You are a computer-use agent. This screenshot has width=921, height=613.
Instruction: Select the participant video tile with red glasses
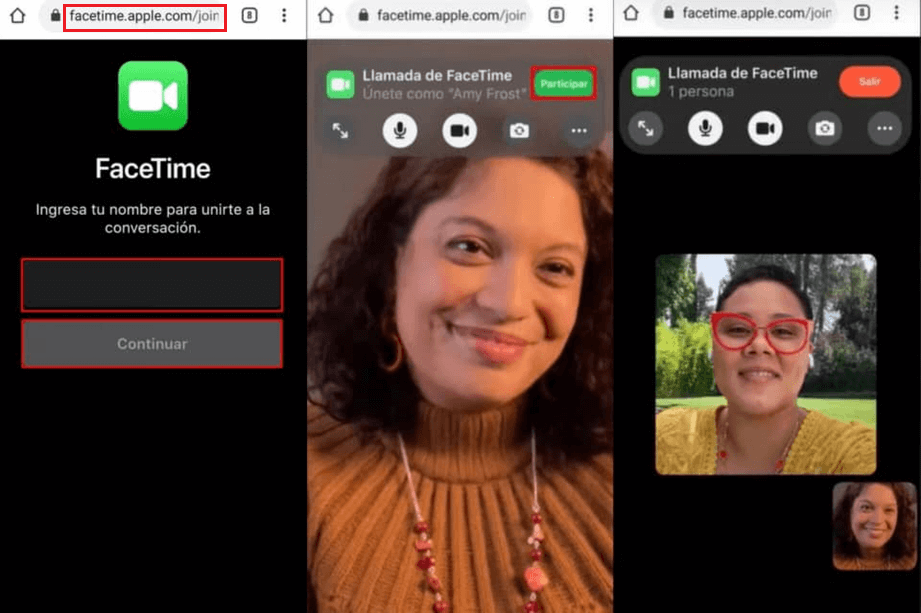tap(766, 364)
